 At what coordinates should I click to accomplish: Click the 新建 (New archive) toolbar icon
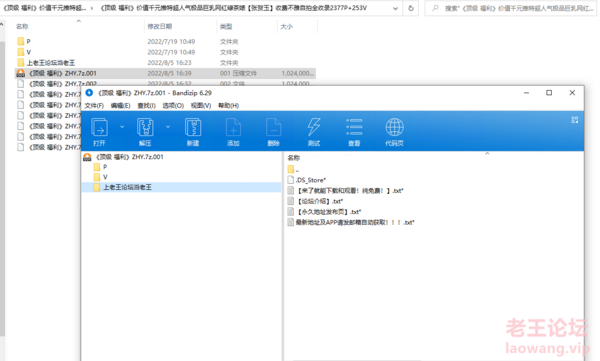coord(193,127)
